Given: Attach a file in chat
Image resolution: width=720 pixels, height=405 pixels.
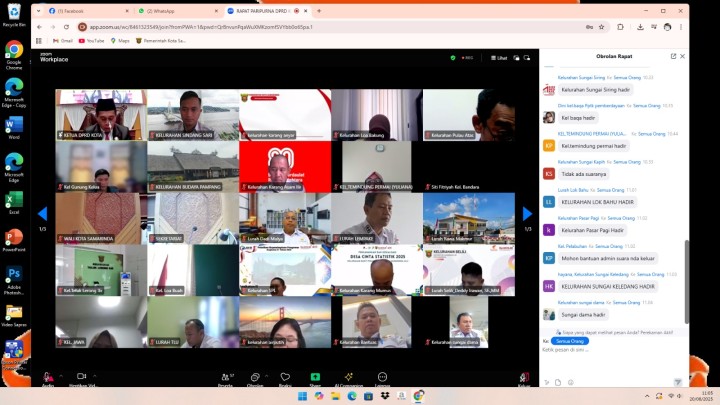Looking at the screenshot, I should point(558,382).
